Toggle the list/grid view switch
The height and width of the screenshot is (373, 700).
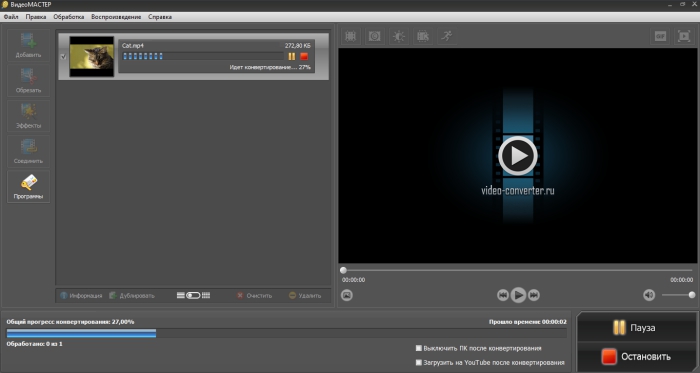(193, 295)
